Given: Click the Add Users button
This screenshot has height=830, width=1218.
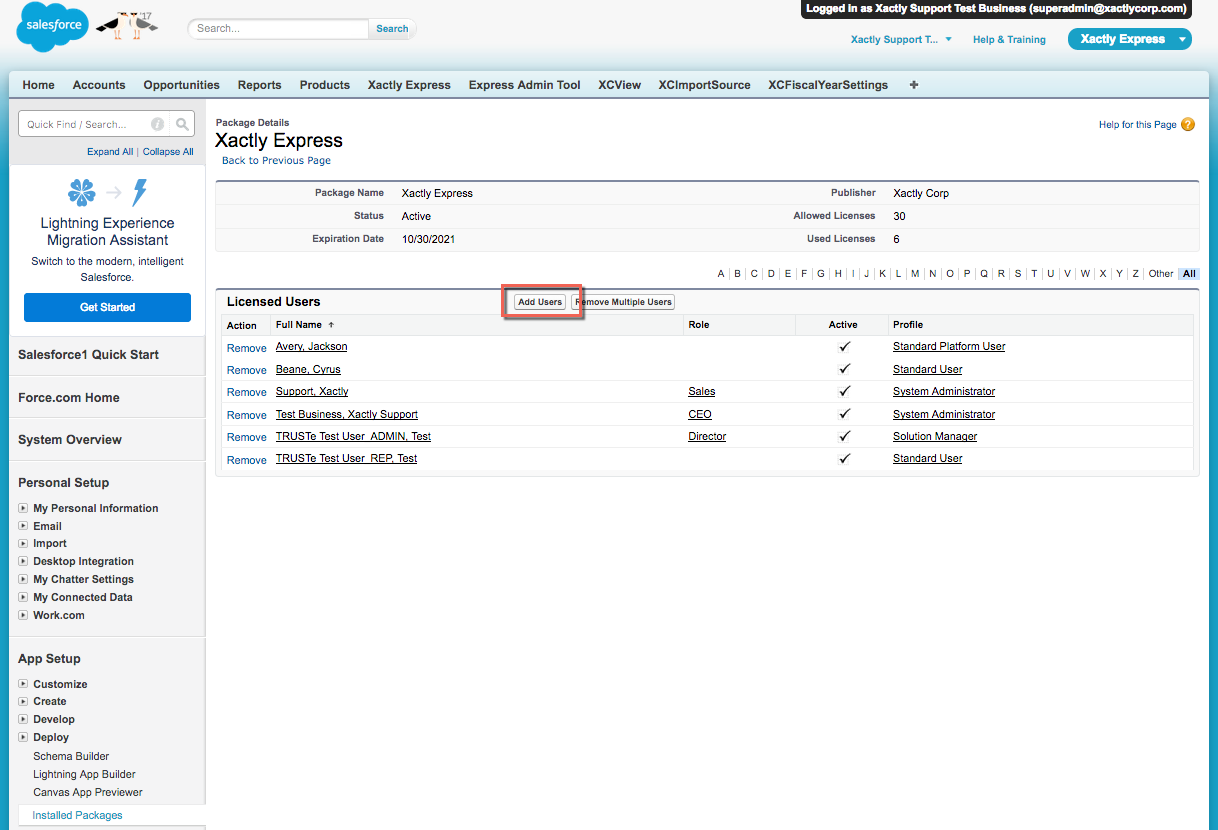Looking at the screenshot, I should 540,302.
